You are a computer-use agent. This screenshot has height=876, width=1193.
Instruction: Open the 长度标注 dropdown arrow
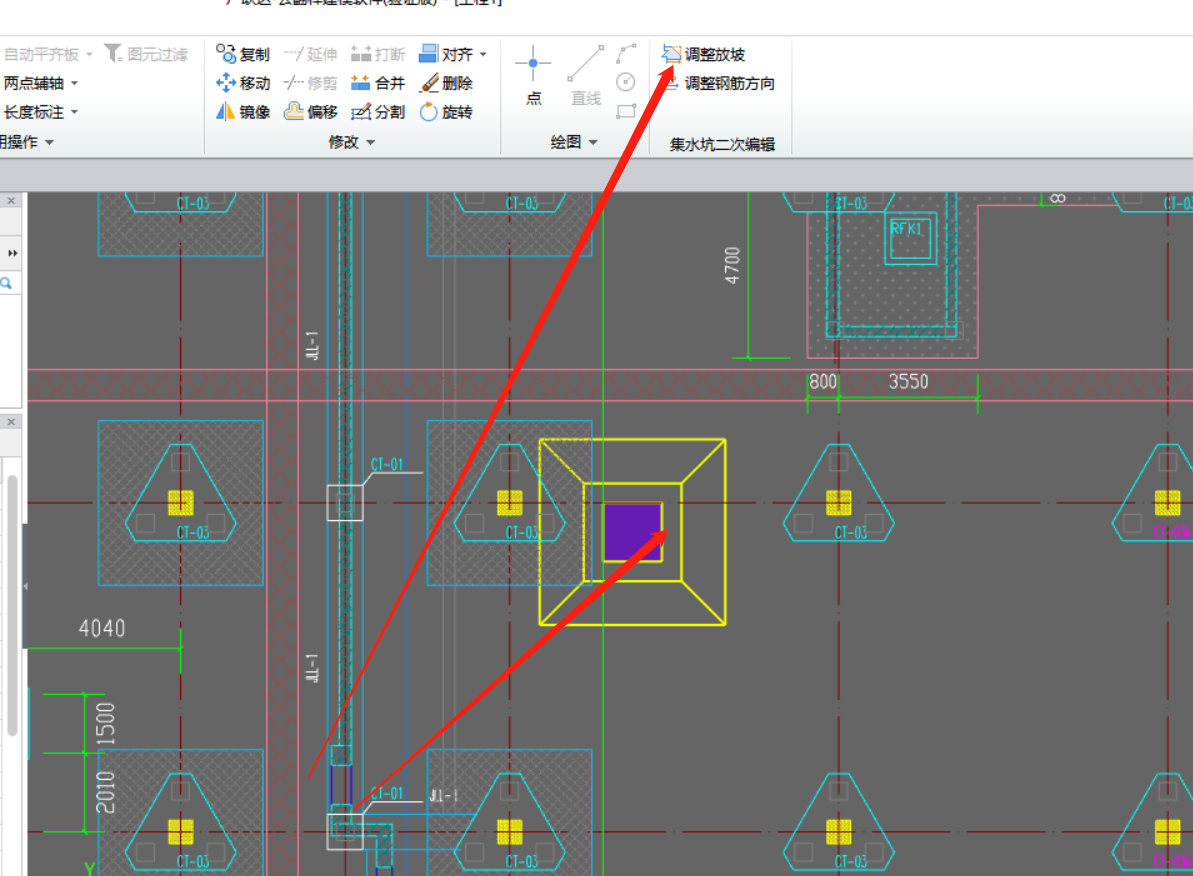[75, 112]
